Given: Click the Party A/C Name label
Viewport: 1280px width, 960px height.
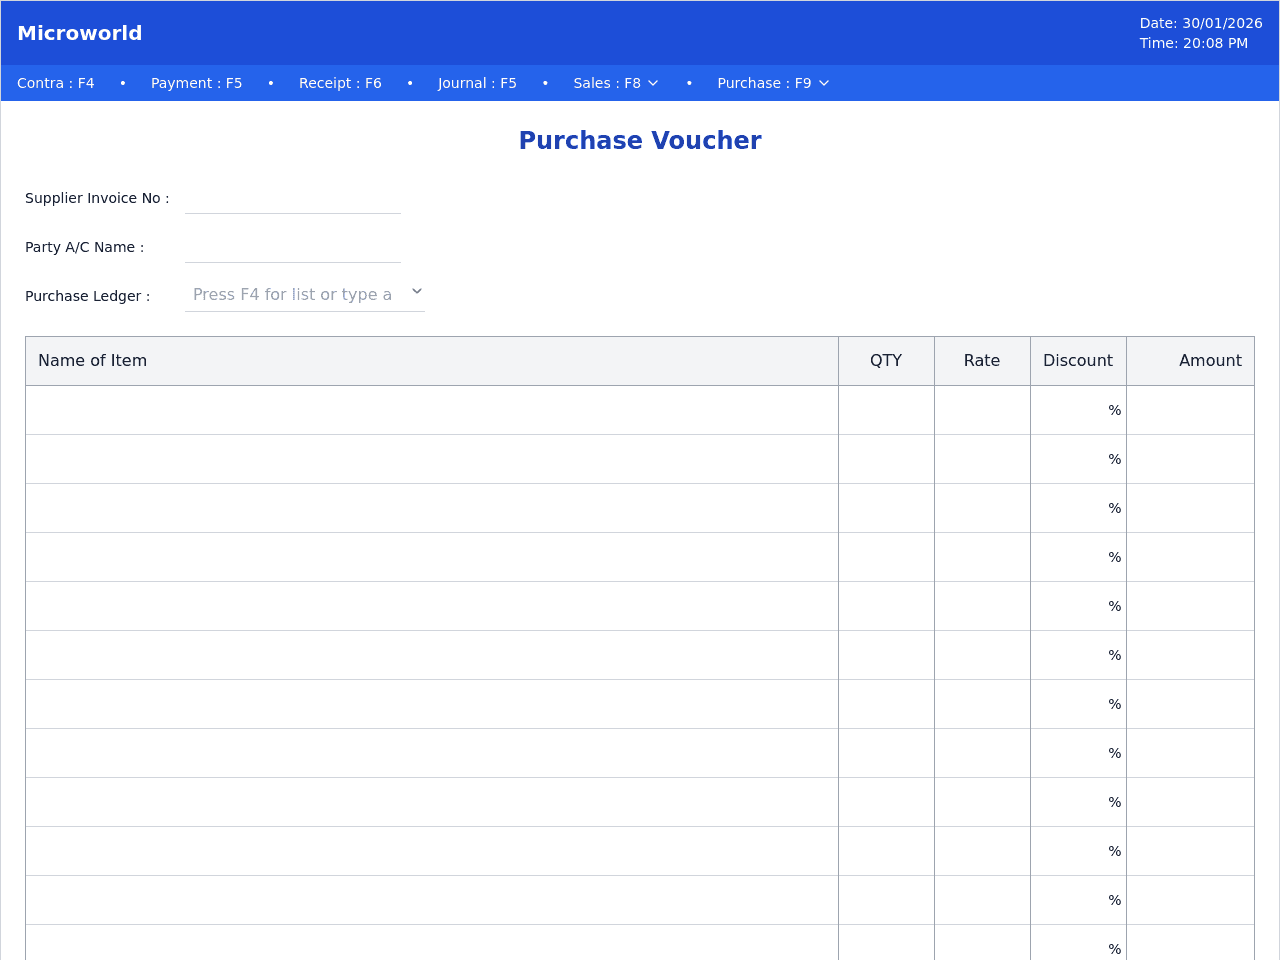Looking at the screenshot, I should 85,247.
